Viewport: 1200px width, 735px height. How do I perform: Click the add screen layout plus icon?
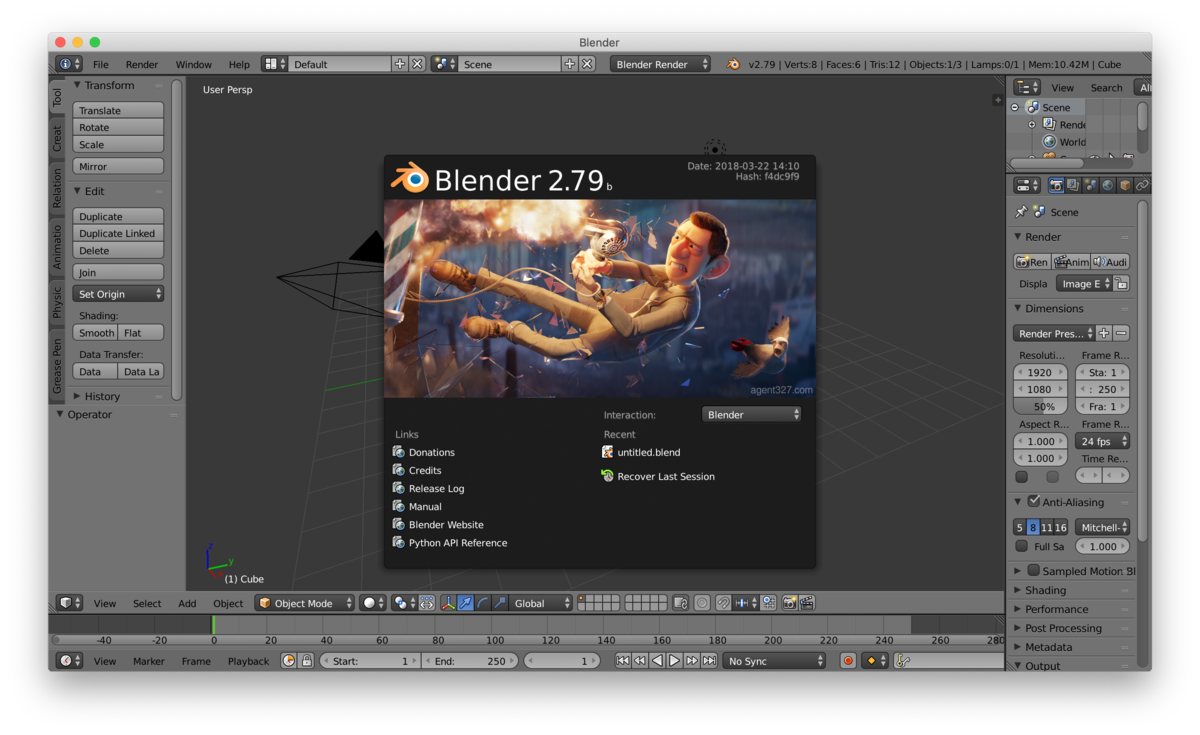(400, 64)
